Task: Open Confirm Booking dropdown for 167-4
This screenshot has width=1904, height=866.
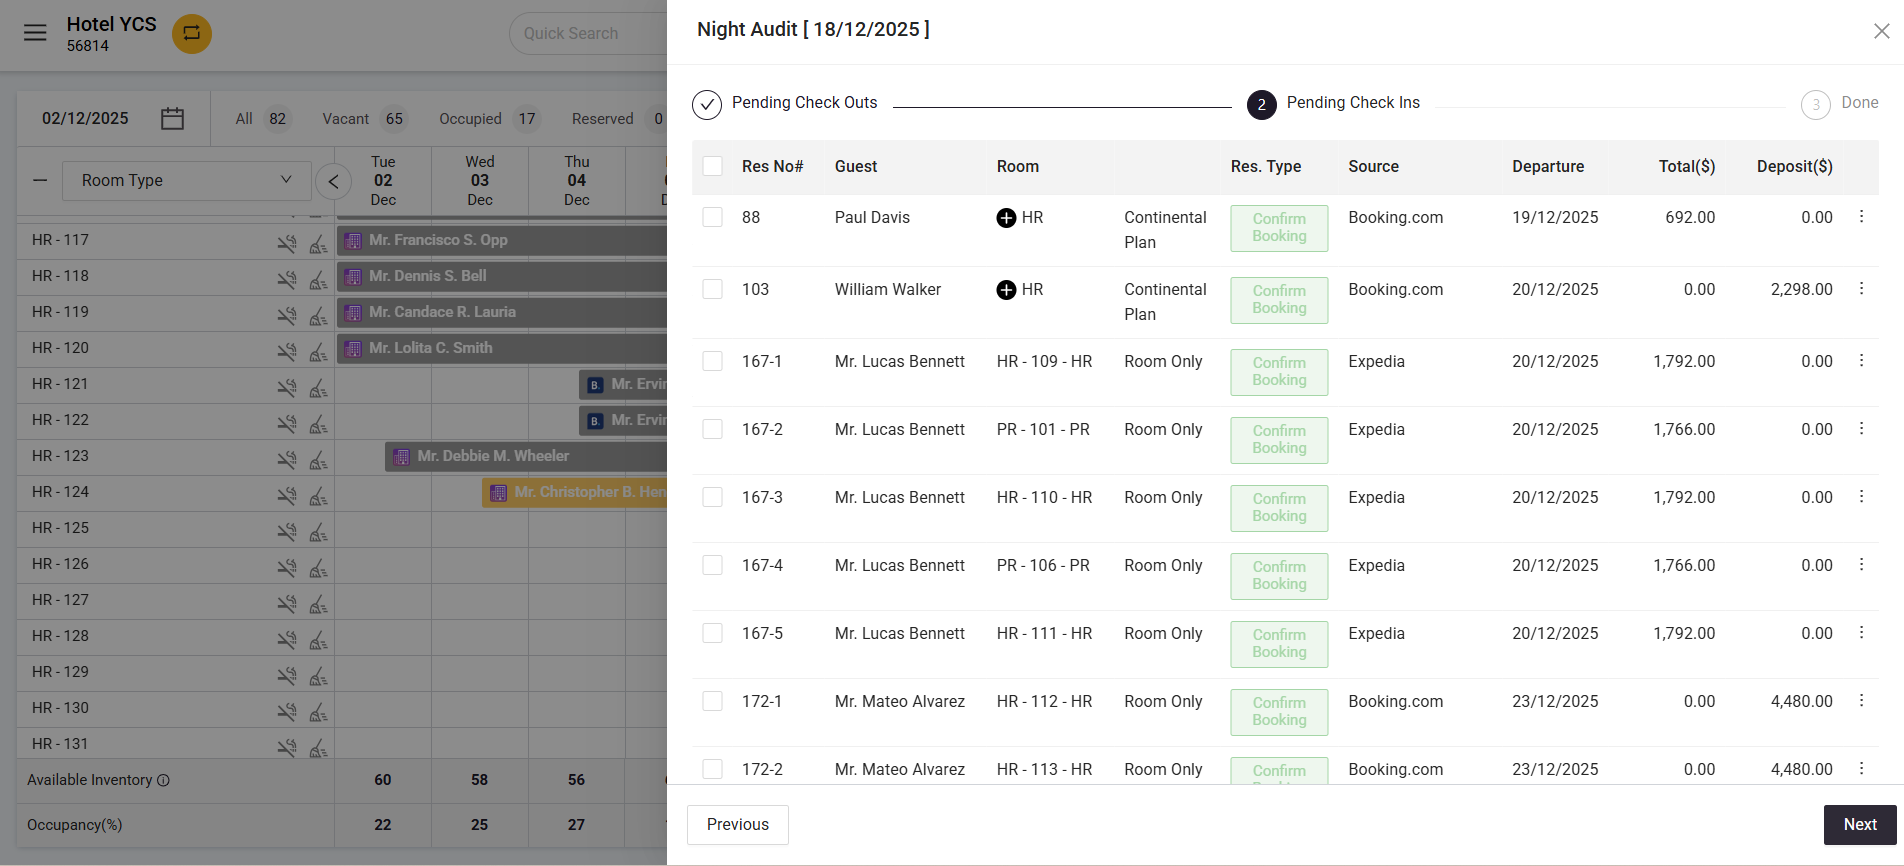Action: click(x=1279, y=576)
